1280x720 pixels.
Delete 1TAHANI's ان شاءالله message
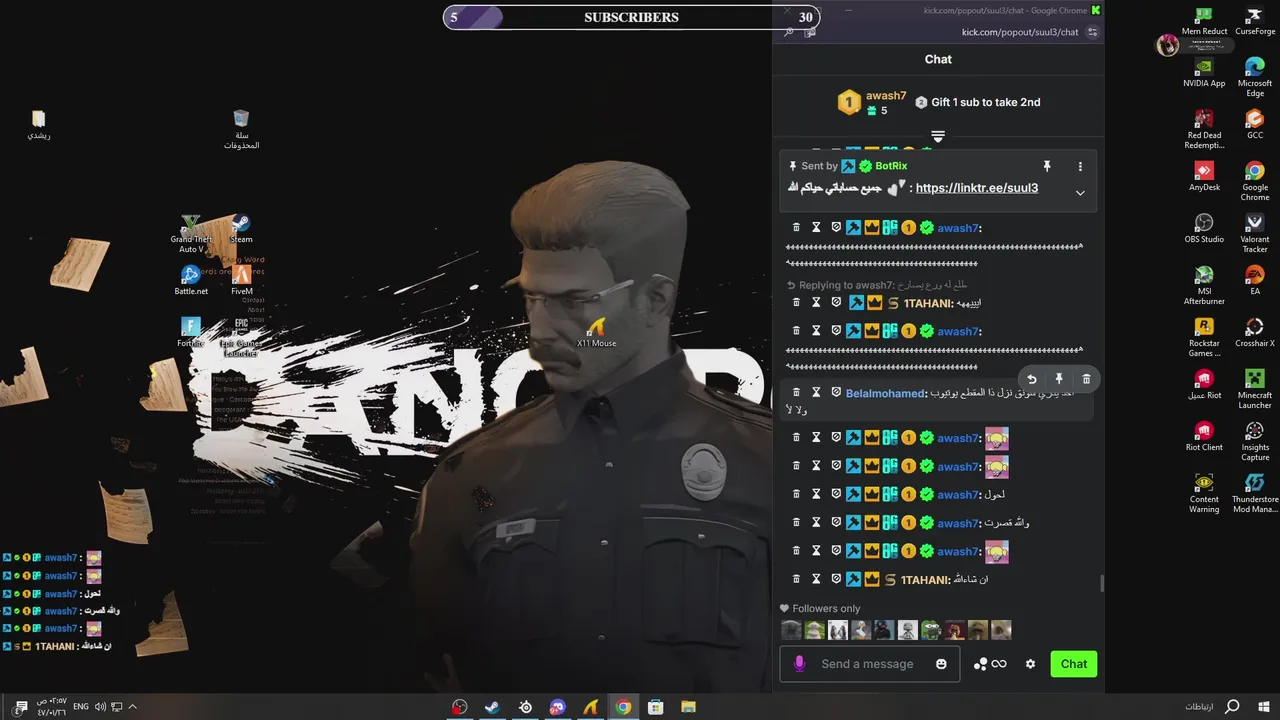[x=796, y=579]
